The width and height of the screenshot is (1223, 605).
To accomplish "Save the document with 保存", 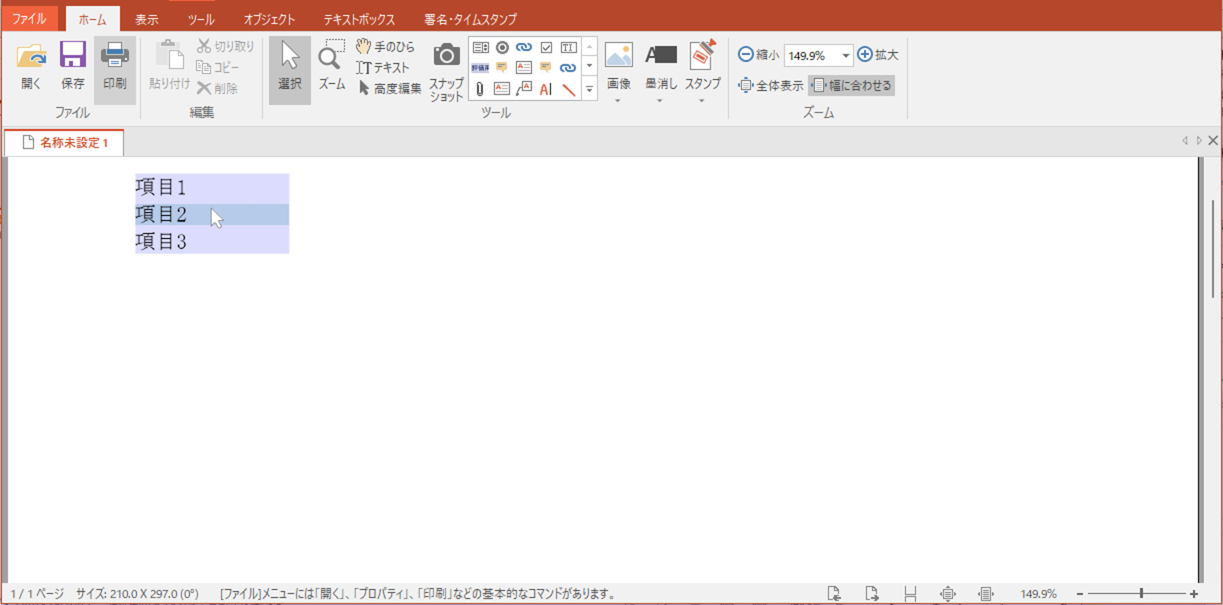I will [x=73, y=67].
